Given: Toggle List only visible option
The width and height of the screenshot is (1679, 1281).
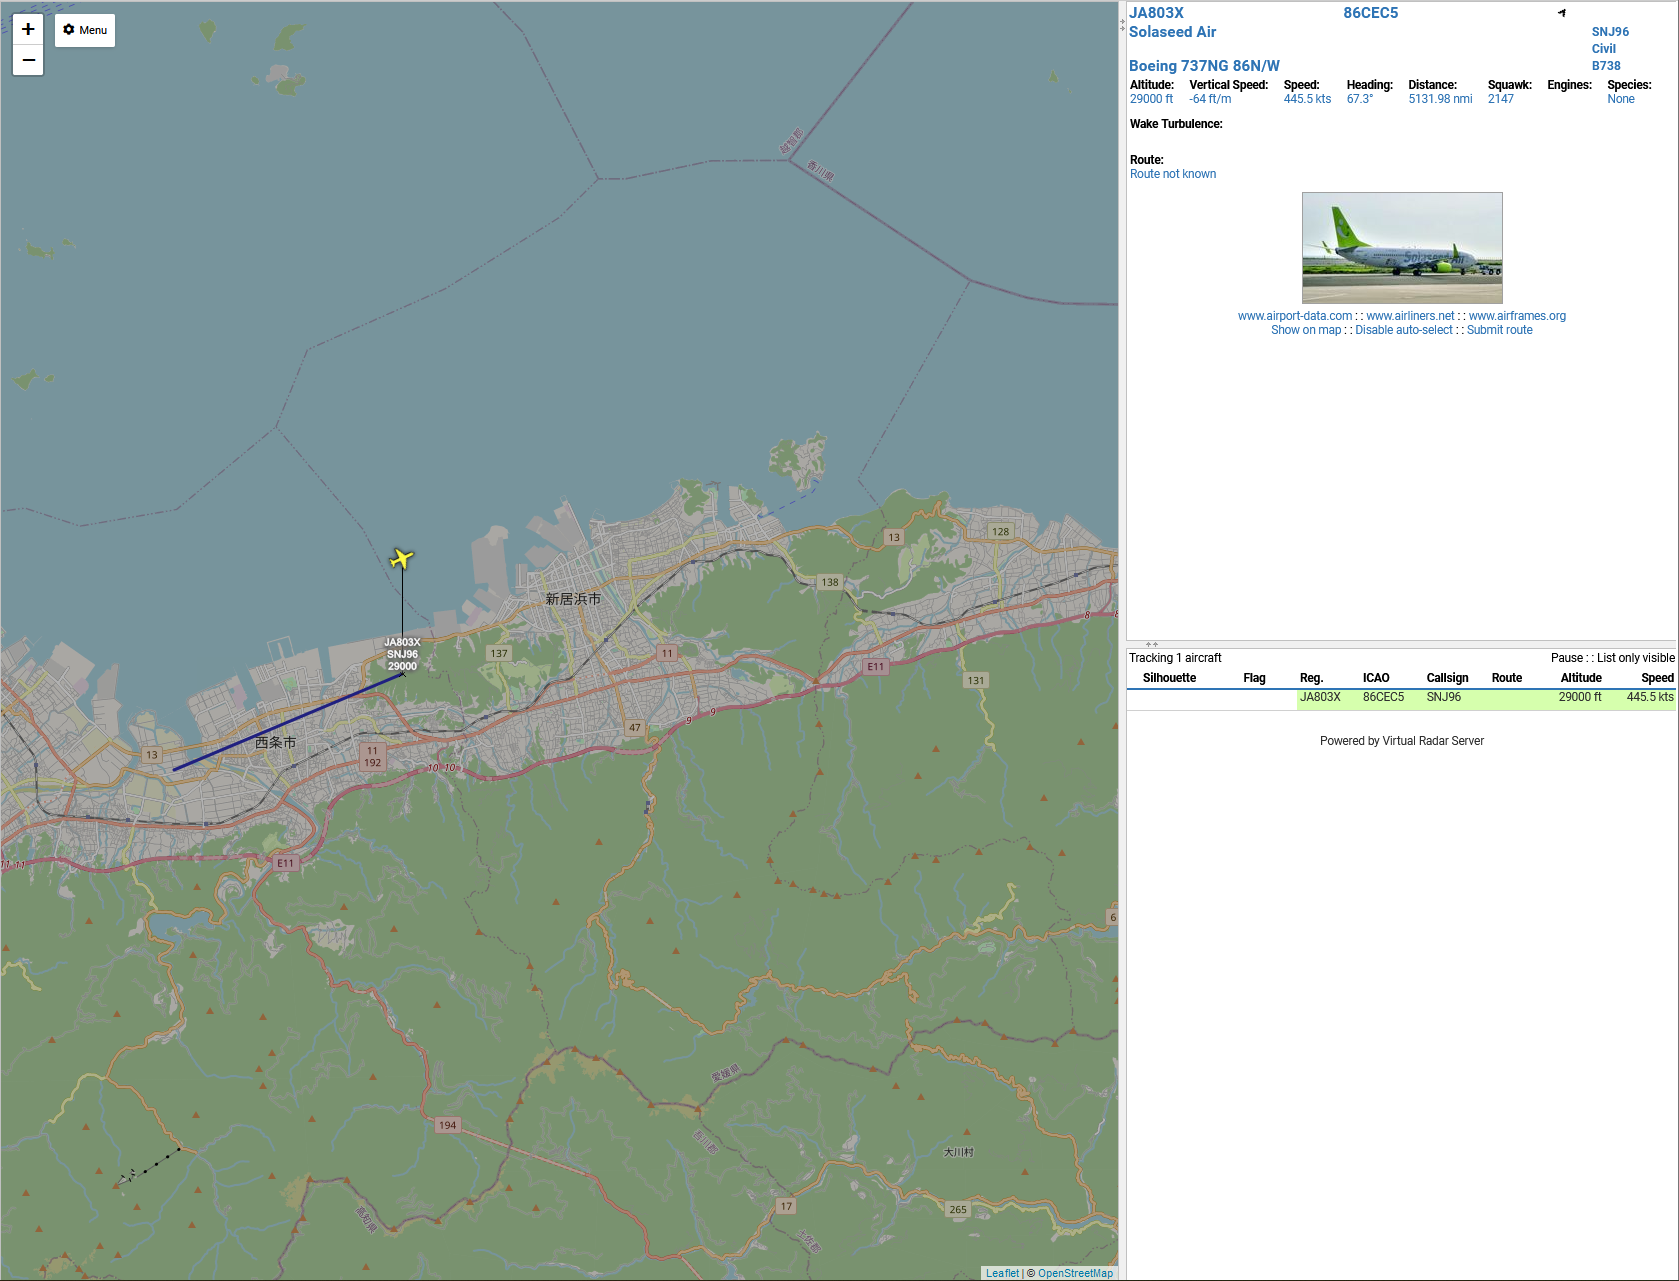Looking at the screenshot, I should [1635, 658].
